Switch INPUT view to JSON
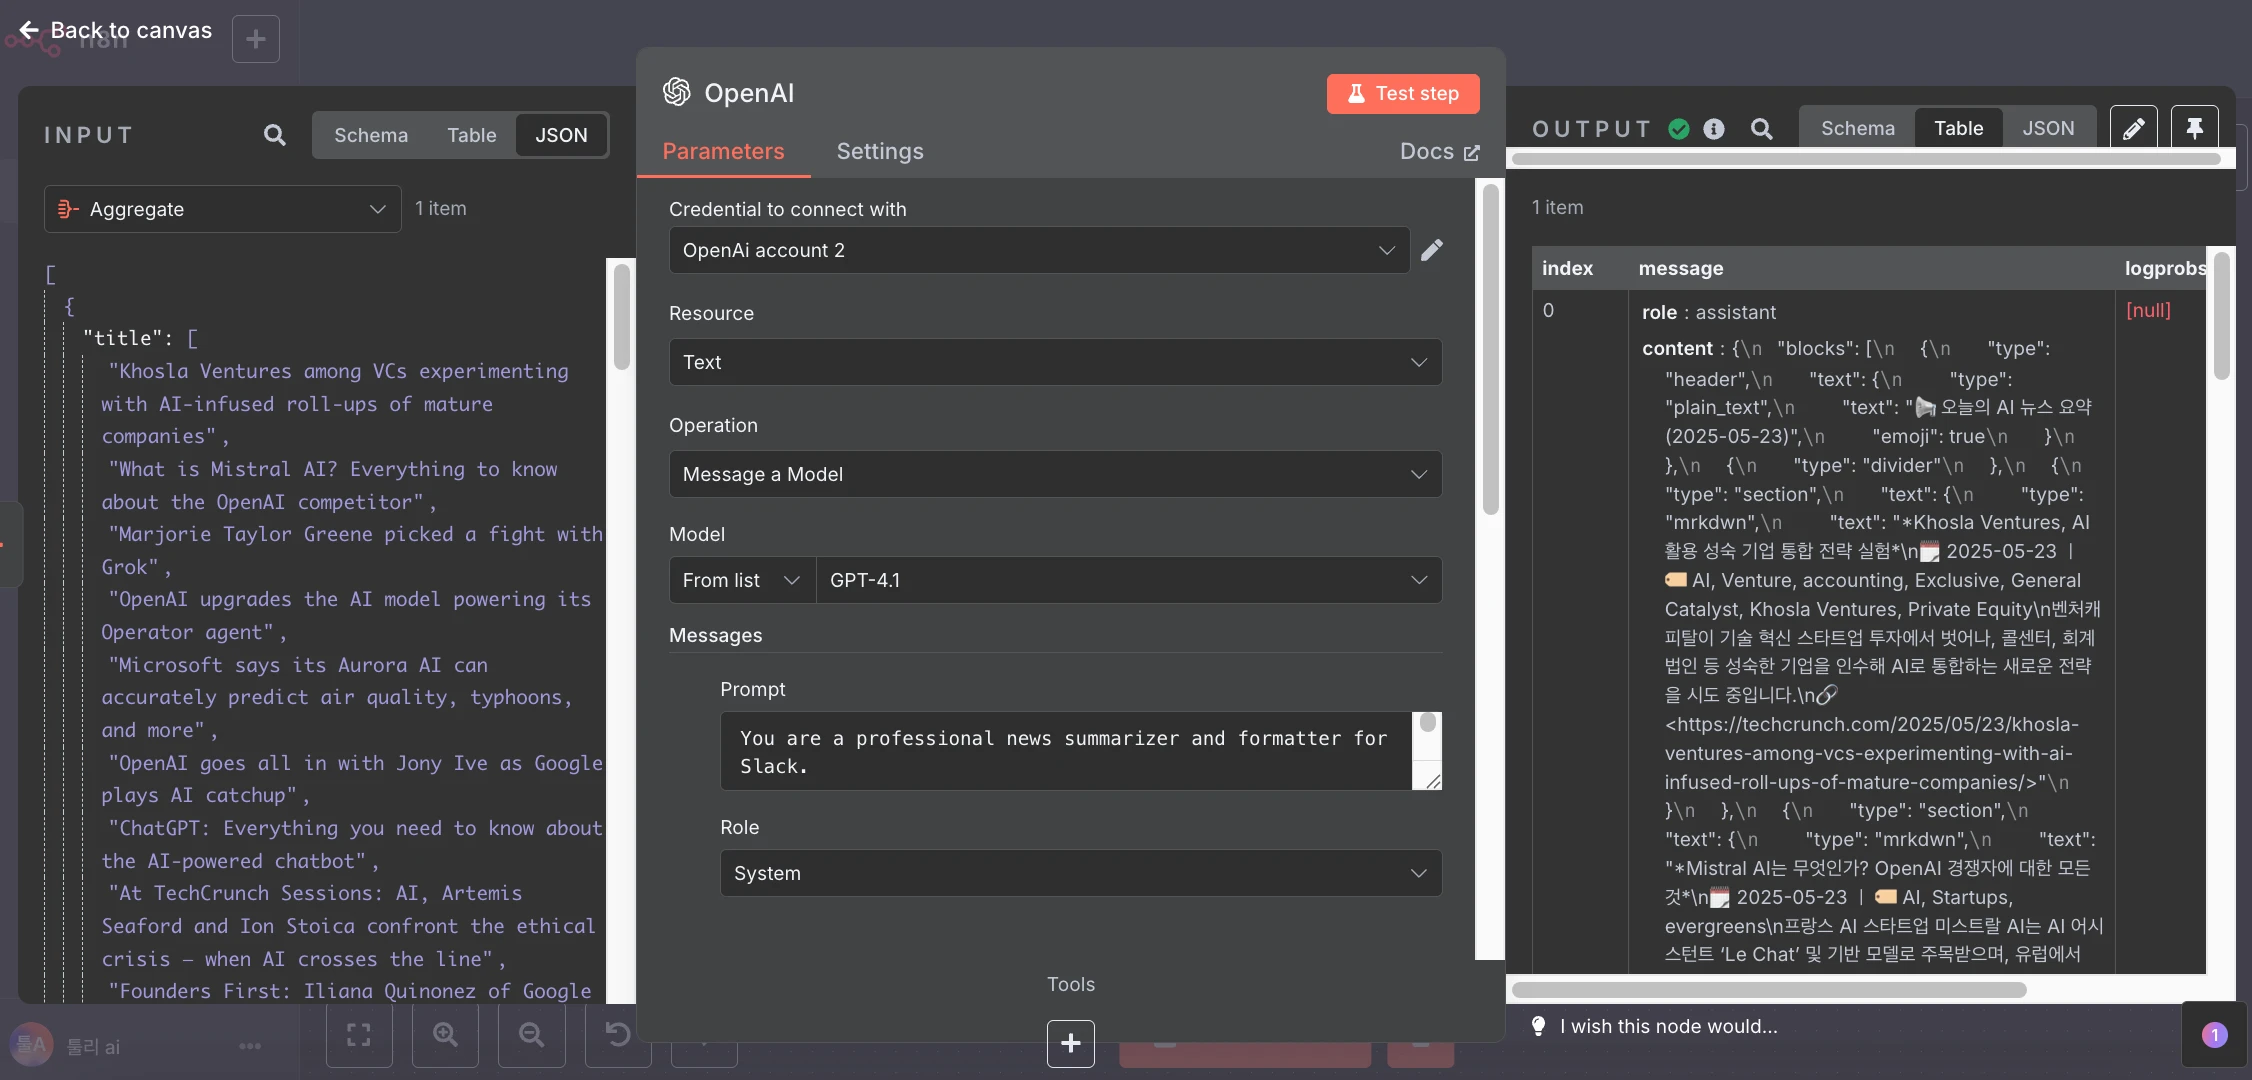 [561, 135]
